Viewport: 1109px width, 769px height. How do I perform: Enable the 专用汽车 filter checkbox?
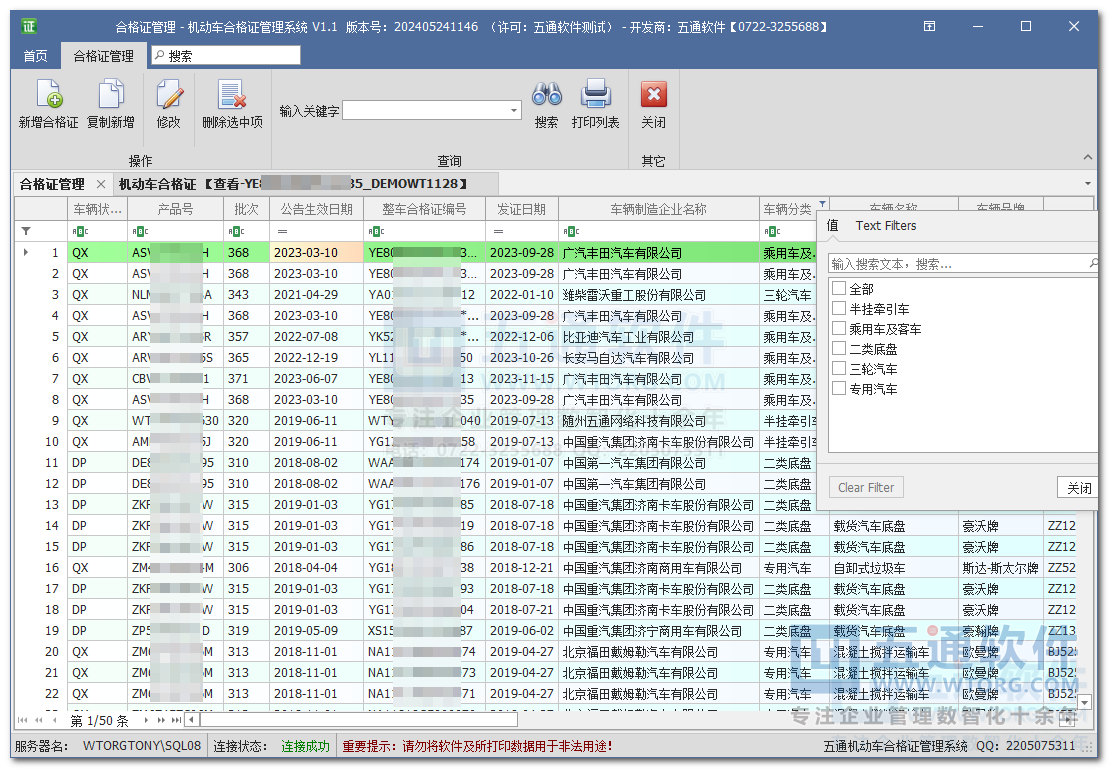pyautogui.click(x=839, y=389)
